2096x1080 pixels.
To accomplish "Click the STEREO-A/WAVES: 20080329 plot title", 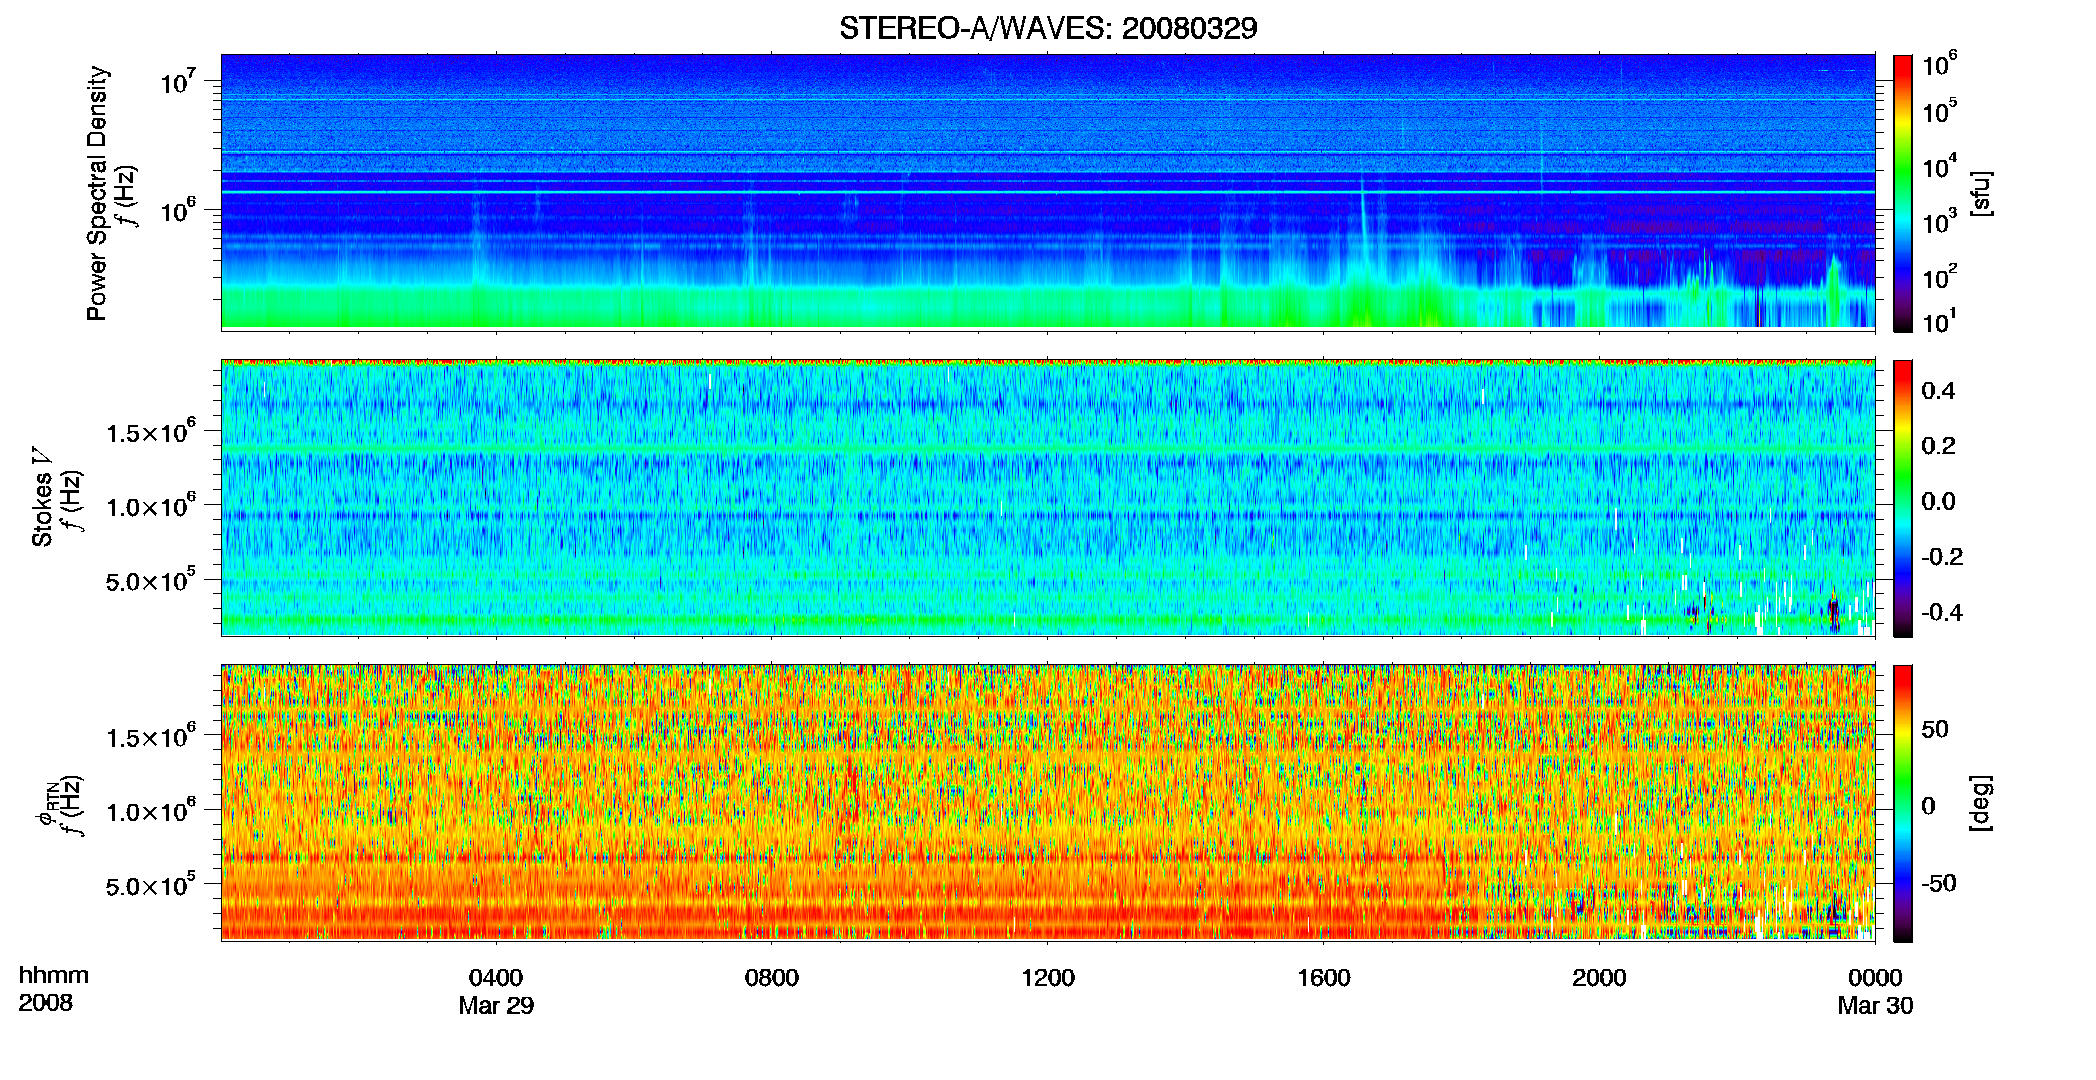I will click(x=1047, y=28).
